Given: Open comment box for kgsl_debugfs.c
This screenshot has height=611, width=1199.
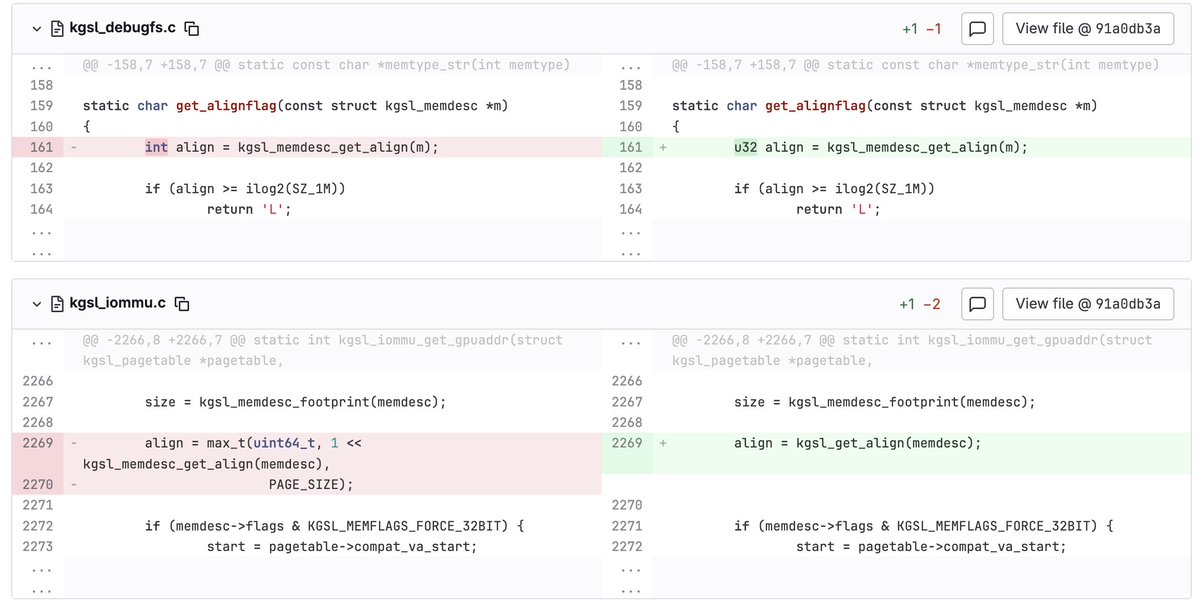Looking at the screenshot, I should pos(977,29).
